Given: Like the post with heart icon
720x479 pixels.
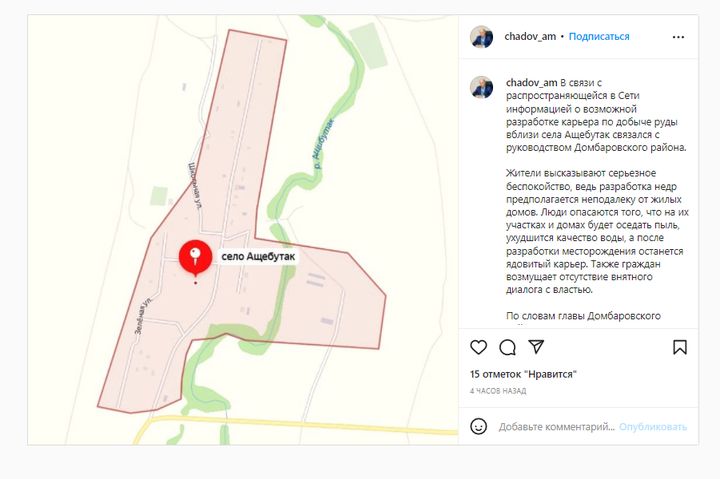Looking at the screenshot, I should pos(478,347).
